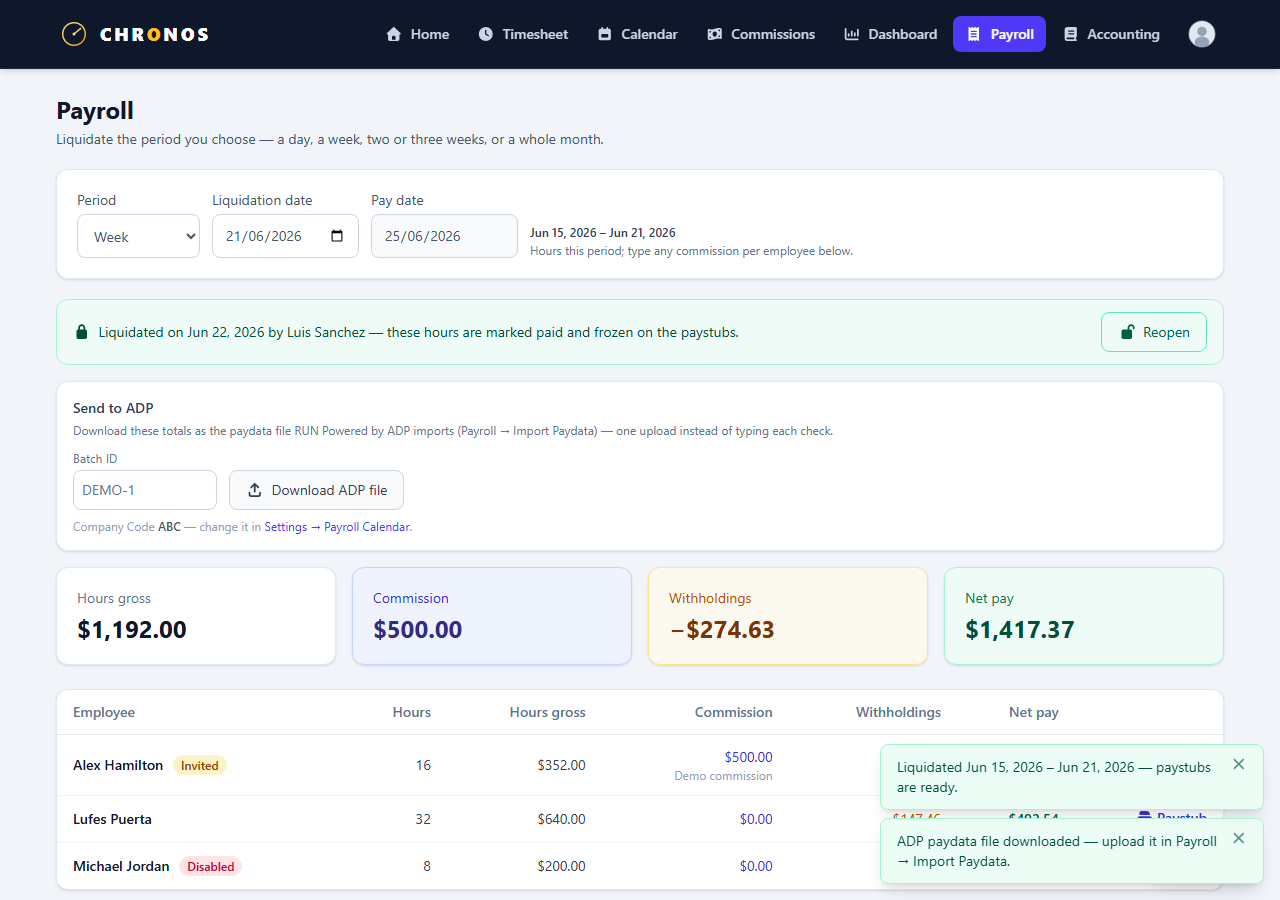The image size is (1280, 900).
Task: Click Alex Hamilton's $352.00 hours gross
Action: point(561,765)
